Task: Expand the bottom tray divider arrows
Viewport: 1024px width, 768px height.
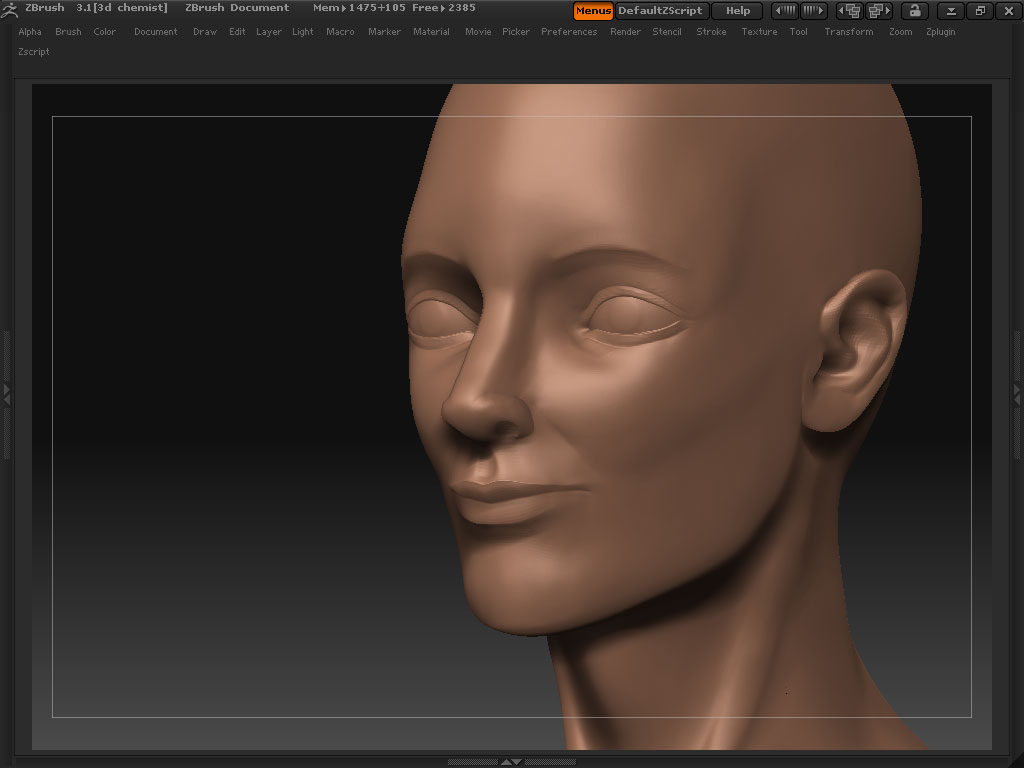Action: [511, 761]
